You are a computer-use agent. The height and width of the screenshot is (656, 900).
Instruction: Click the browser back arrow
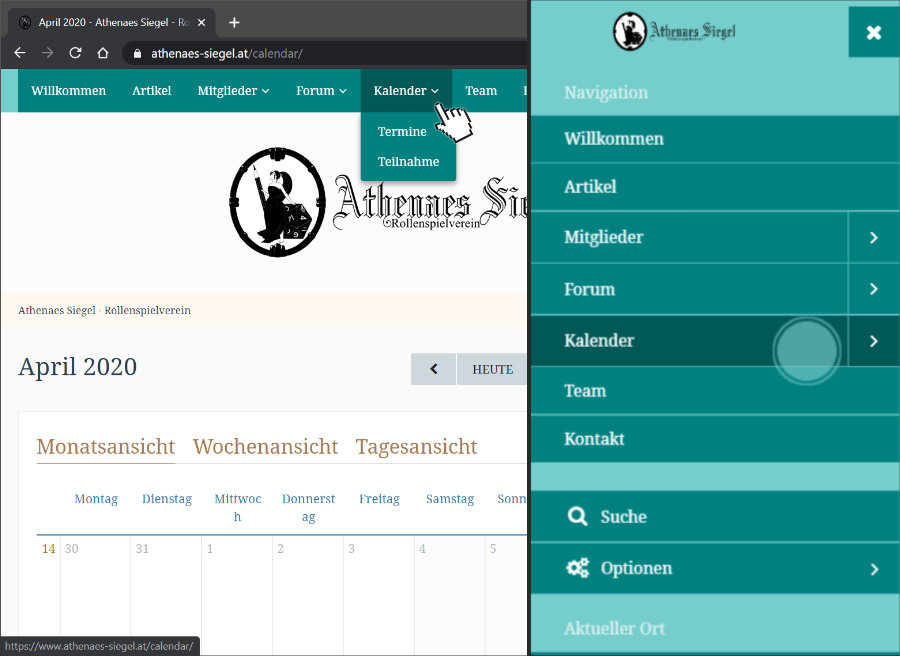[x=20, y=53]
